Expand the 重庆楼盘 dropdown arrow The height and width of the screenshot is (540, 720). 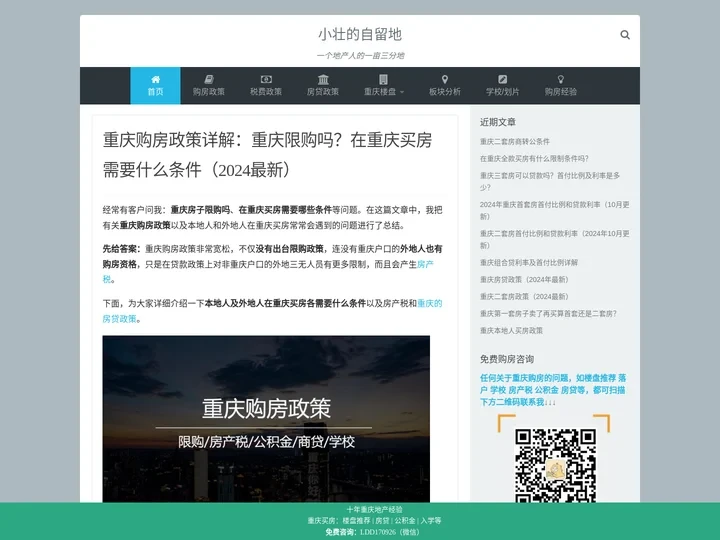402,92
